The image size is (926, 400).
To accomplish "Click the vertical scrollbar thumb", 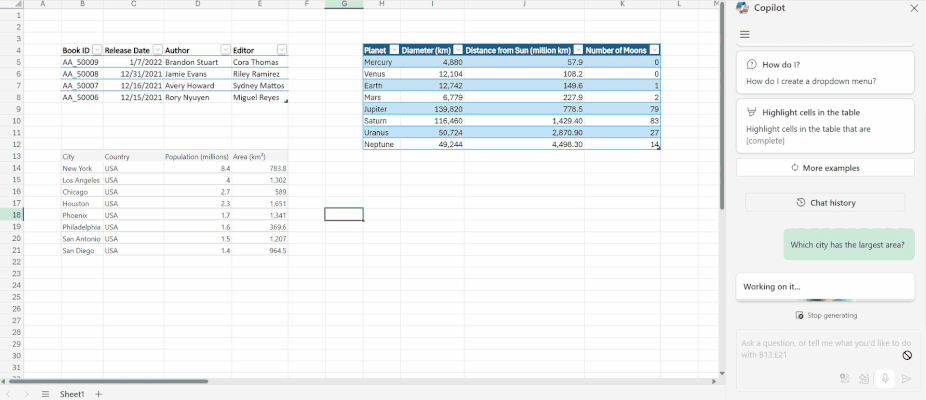I will coord(722,106).
